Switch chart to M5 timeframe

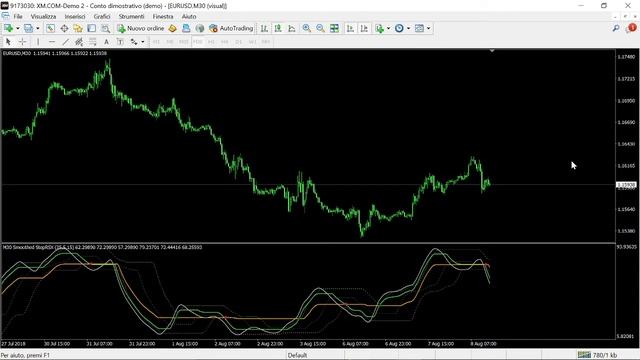[x=170, y=42]
